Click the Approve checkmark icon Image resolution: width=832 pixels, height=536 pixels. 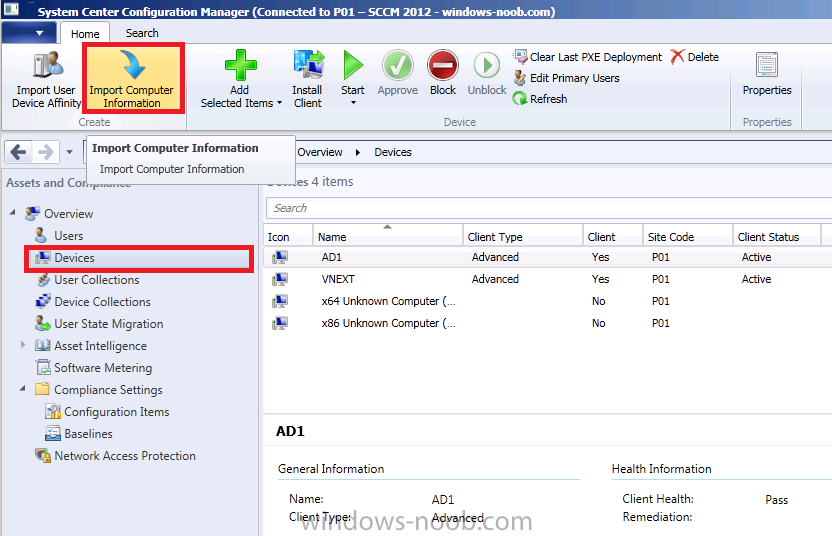(397, 65)
